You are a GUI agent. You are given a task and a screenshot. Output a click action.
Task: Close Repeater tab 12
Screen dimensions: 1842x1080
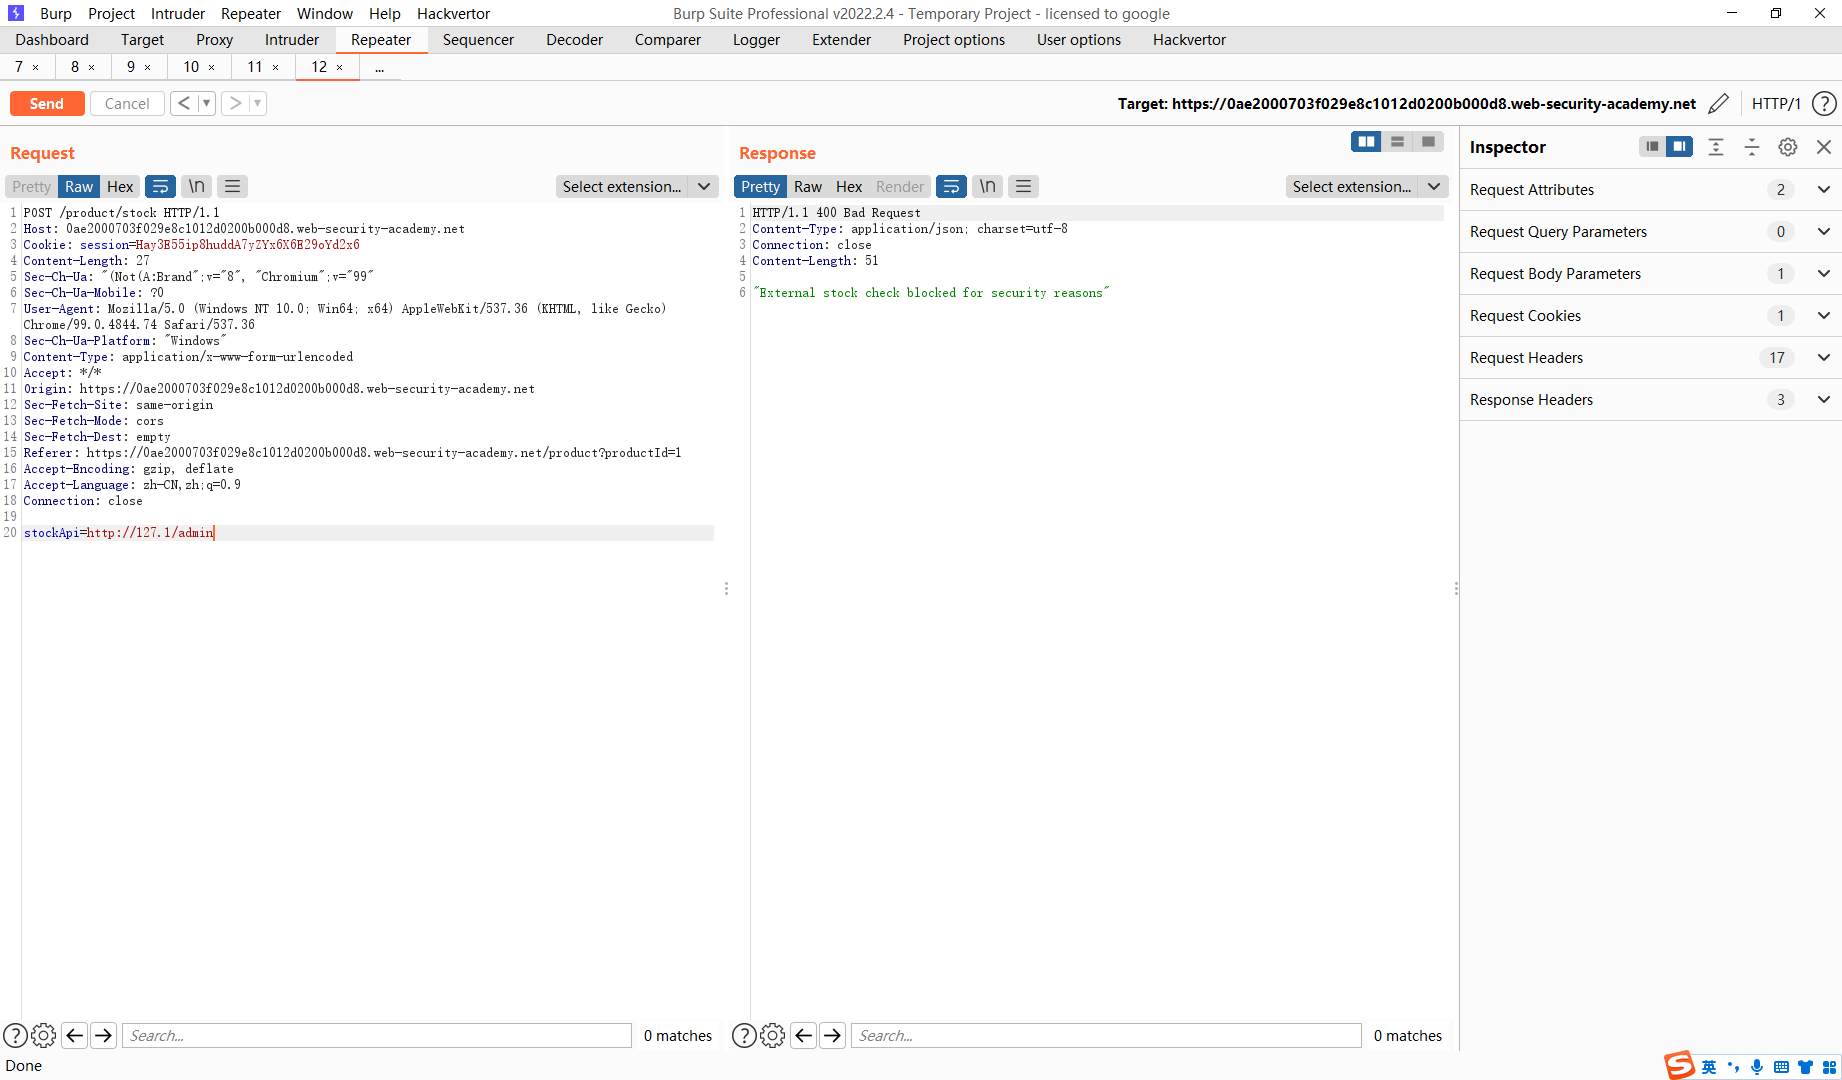340,67
